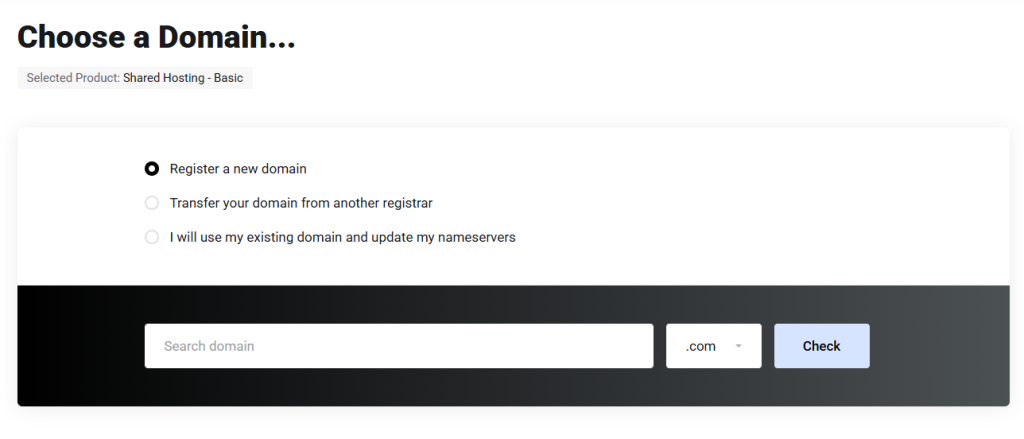Focus the domain search box placeholder text
Screen dimensions: 1024x439
pos(209,346)
